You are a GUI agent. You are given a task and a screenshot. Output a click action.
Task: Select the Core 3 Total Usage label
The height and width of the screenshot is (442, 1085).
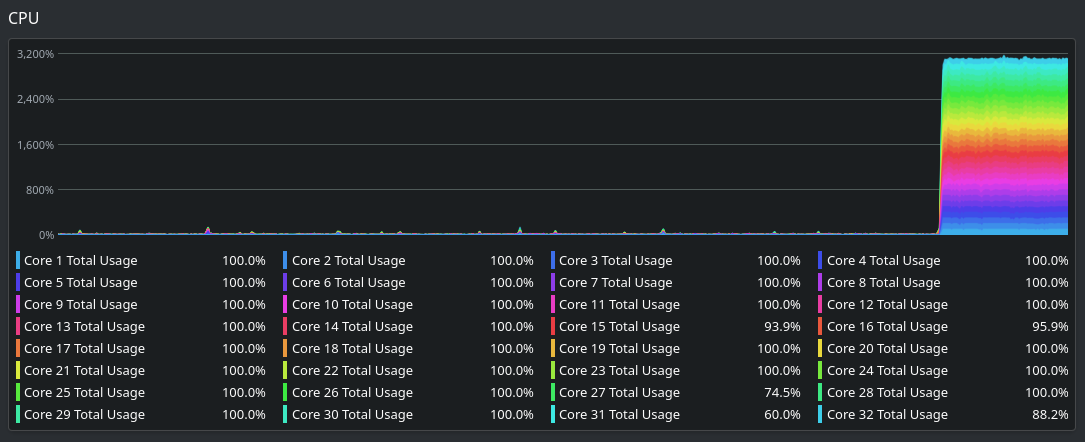pyautogui.click(x=616, y=261)
